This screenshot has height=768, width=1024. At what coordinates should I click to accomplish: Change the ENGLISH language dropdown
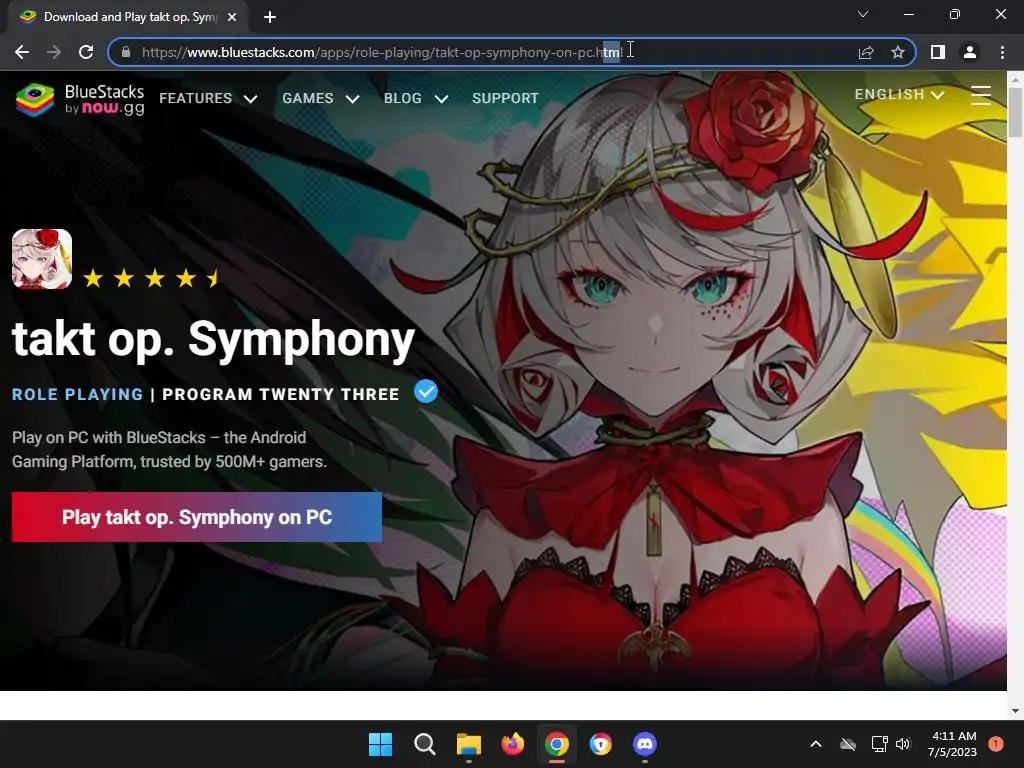coord(899,94)
